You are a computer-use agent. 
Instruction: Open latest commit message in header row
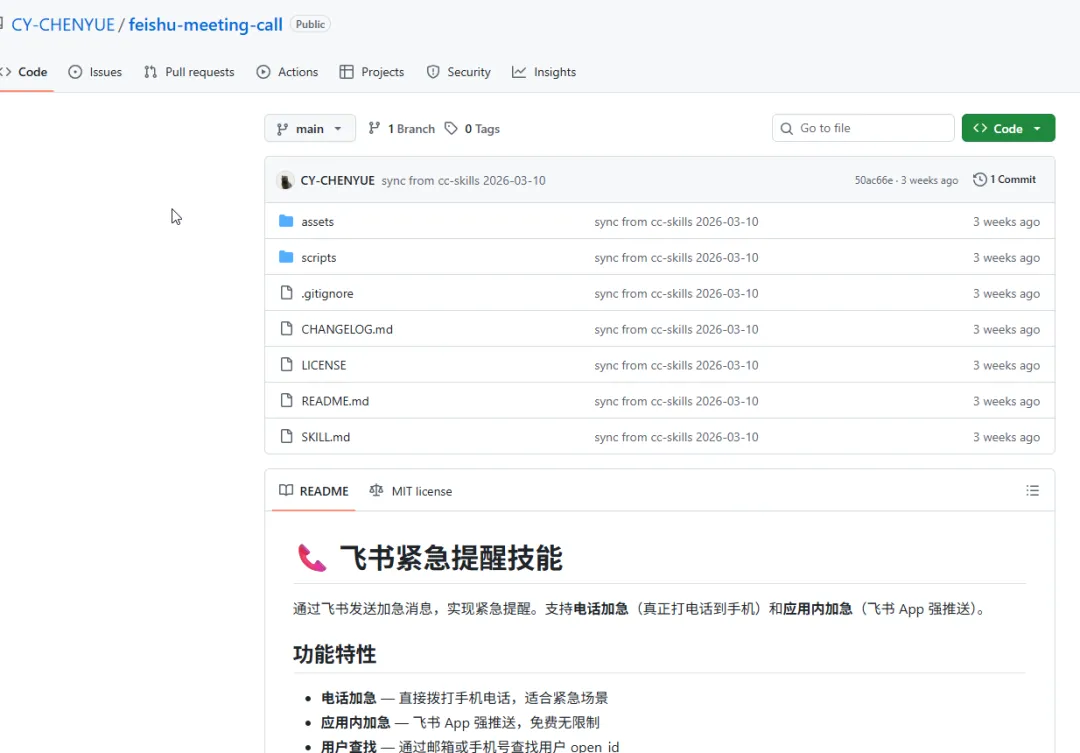click(x=464, y=180)
